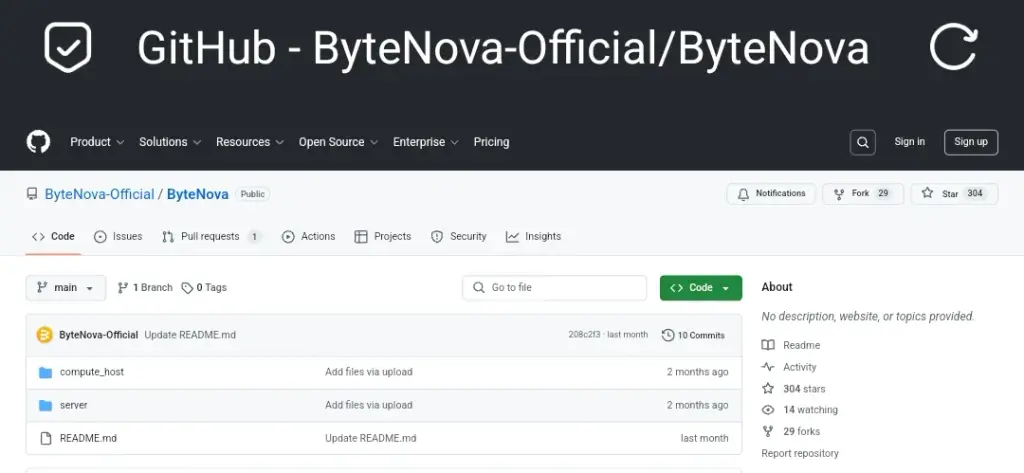Switch to the Pull requests tab
Viewport: 1024px width, 473px height.
[x=212, y=236]
